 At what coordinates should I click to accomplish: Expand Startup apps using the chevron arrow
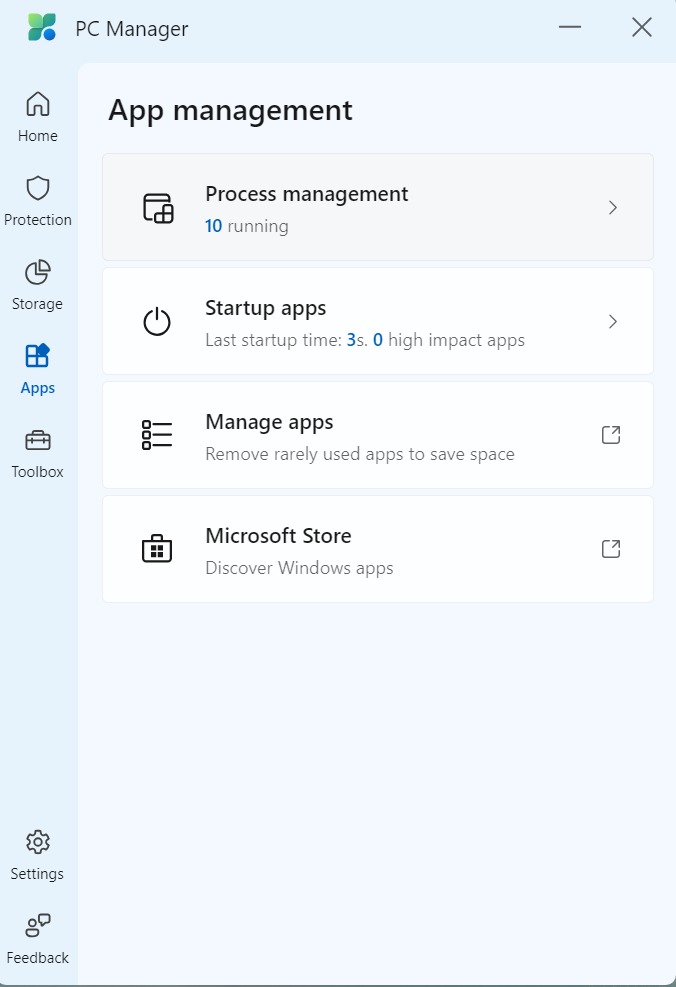click(x=613, y=322)
